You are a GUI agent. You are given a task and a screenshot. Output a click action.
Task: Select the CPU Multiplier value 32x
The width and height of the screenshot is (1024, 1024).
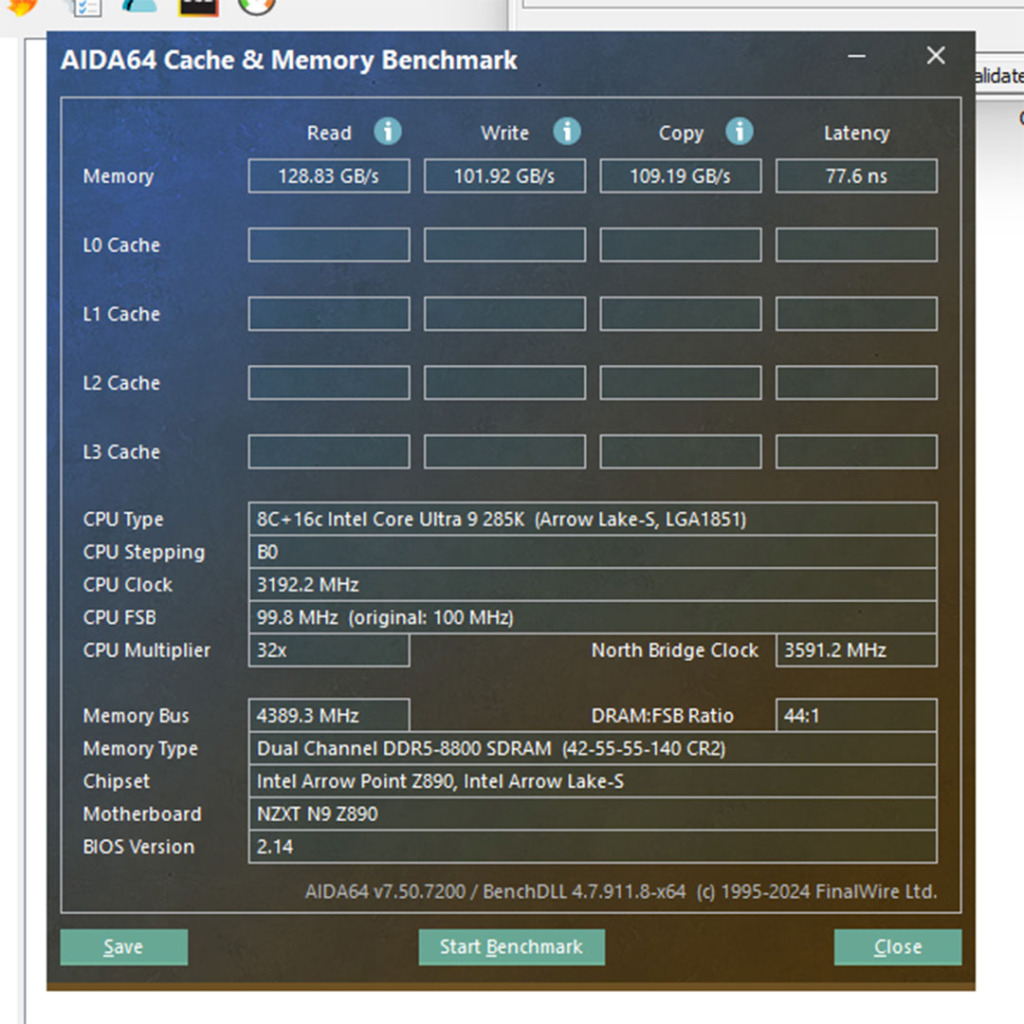pos(329,650)
